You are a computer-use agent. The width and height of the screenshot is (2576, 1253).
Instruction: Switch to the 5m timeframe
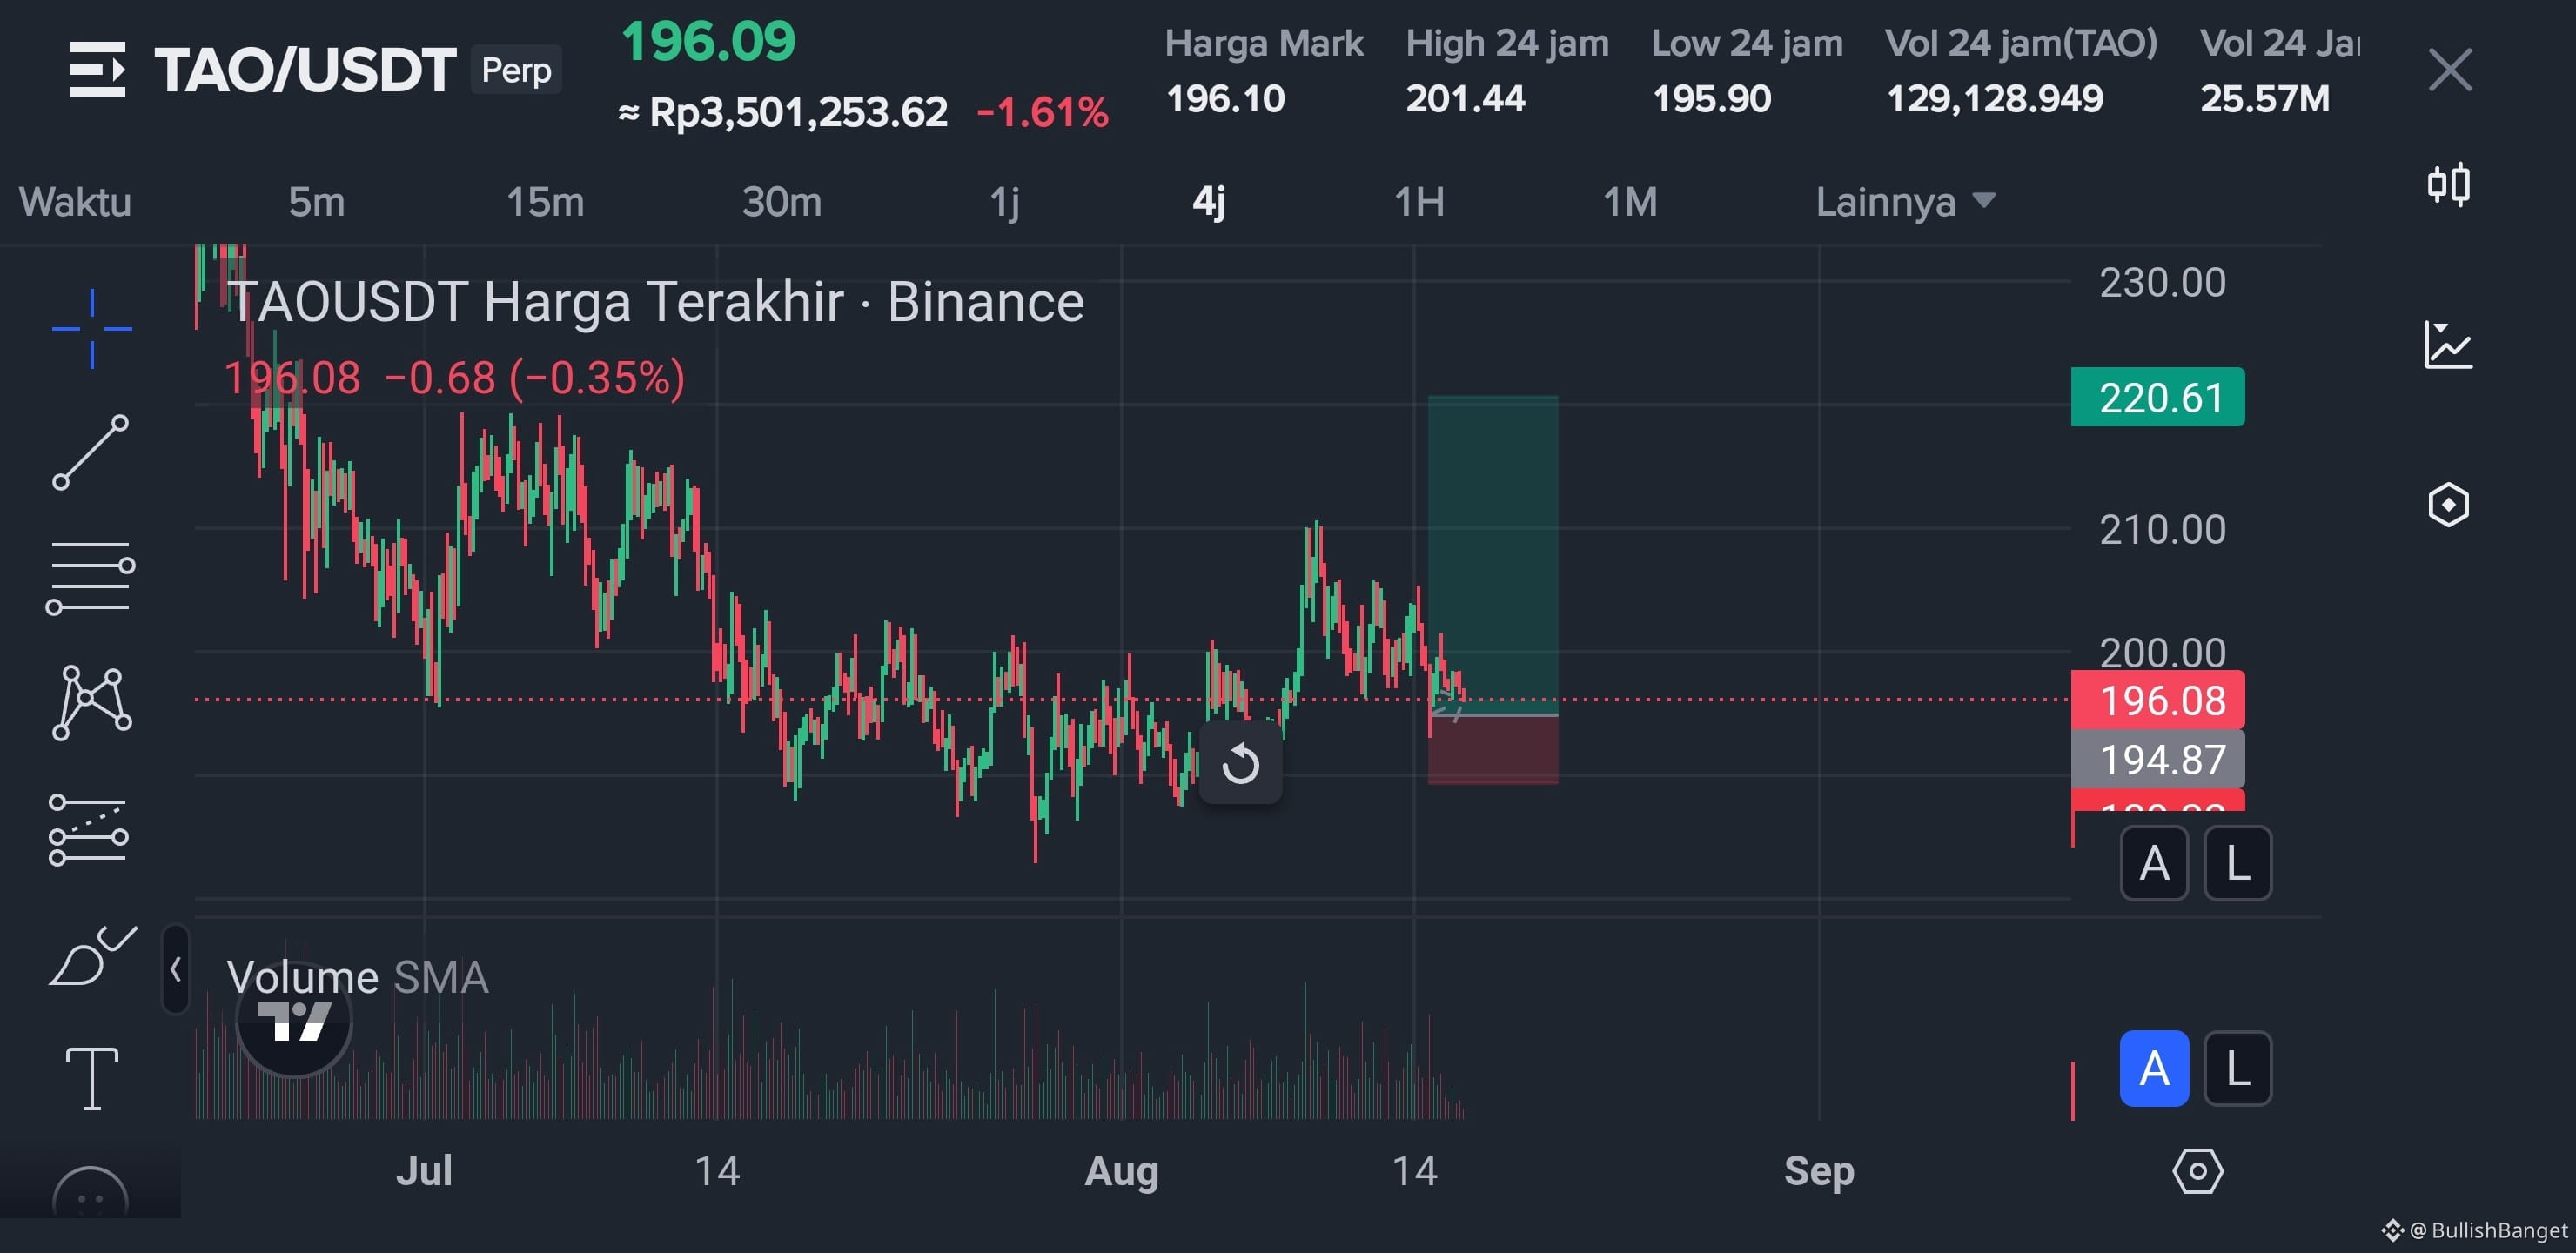click(316, 202)
